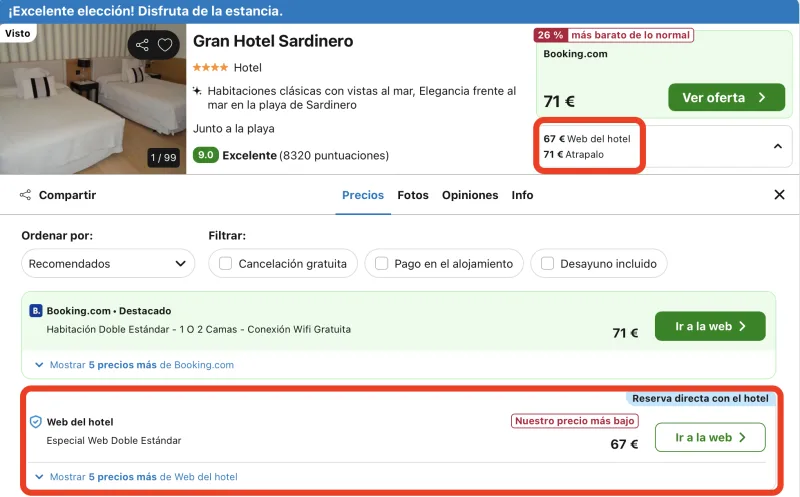Click Ir a la web for Web del hotel
The height and width of the screenshot is (497, 800).
(710, 437)
